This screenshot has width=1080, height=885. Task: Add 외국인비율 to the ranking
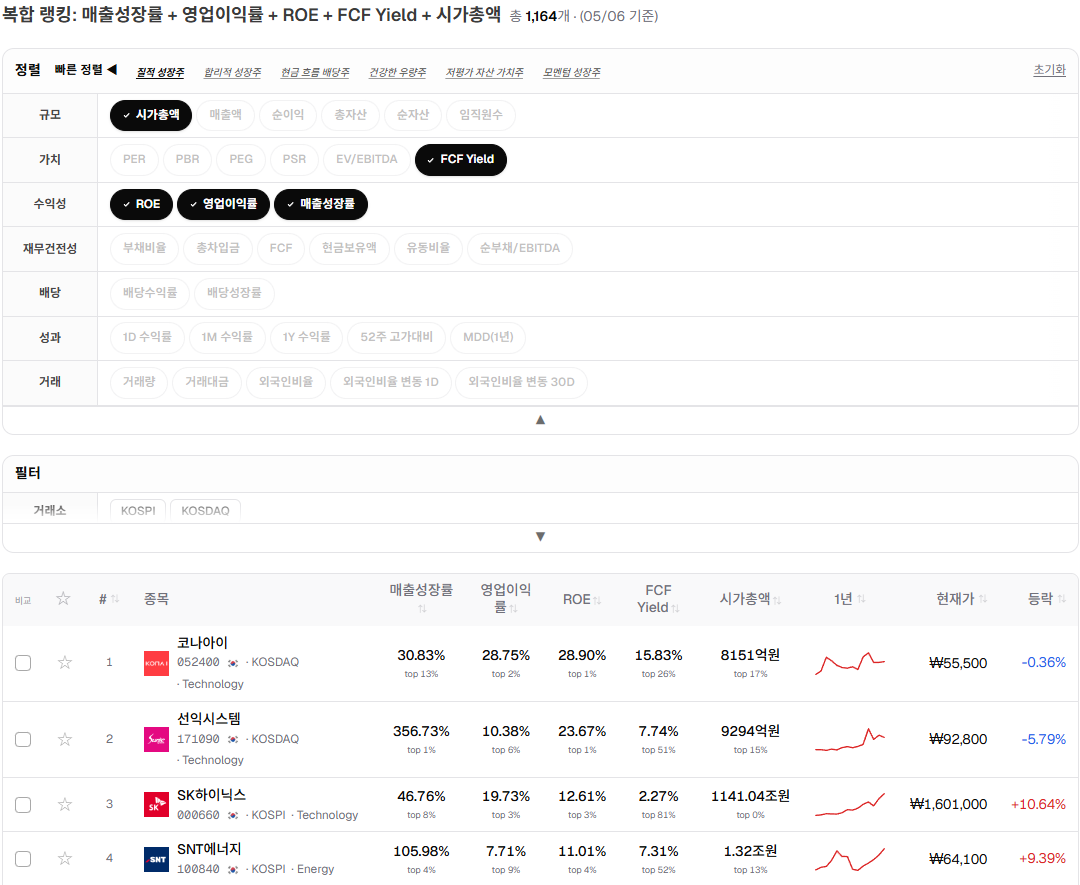[x=286, y=382]
